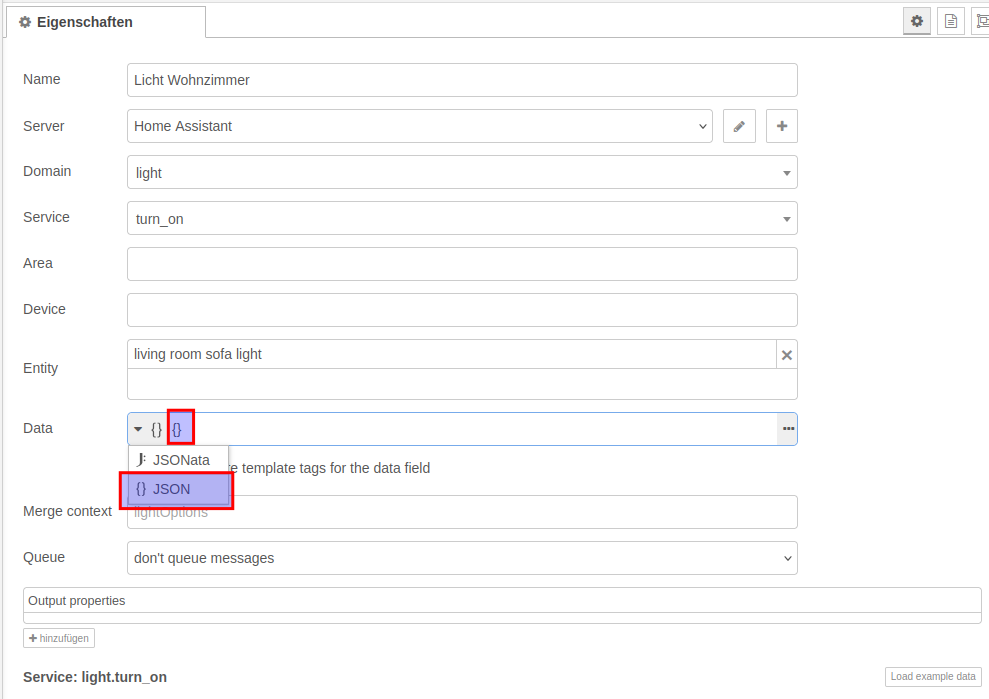Choose JSONata from the type menu
Screen dimensions: 989x699
click(179, 460)
